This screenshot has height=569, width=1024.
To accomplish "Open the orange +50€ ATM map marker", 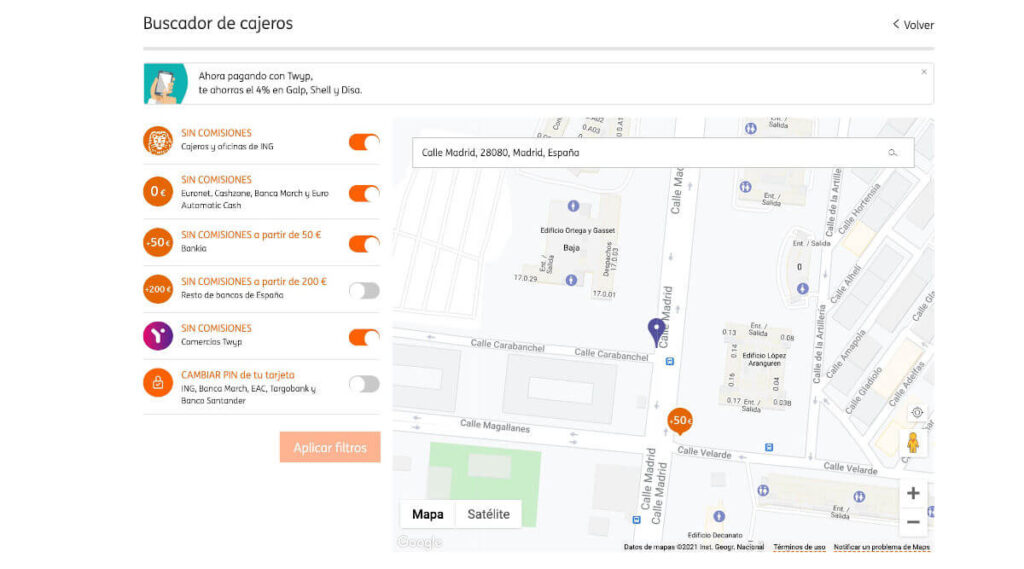I will [680, 421].
